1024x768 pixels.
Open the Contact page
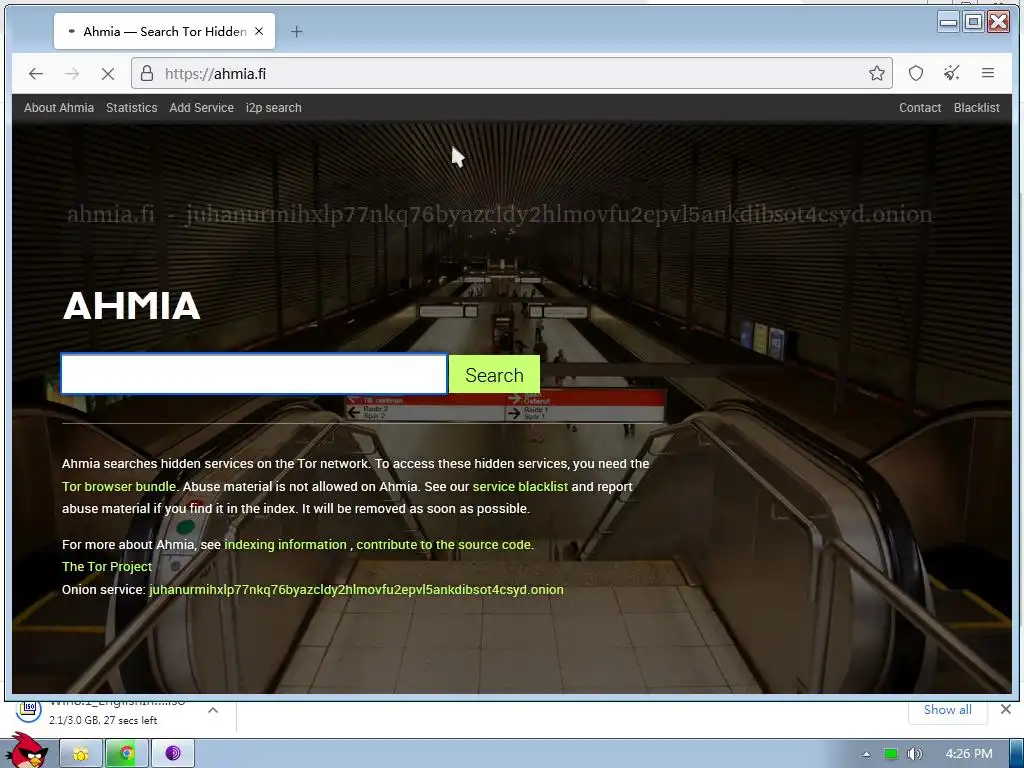pos(920,108)
